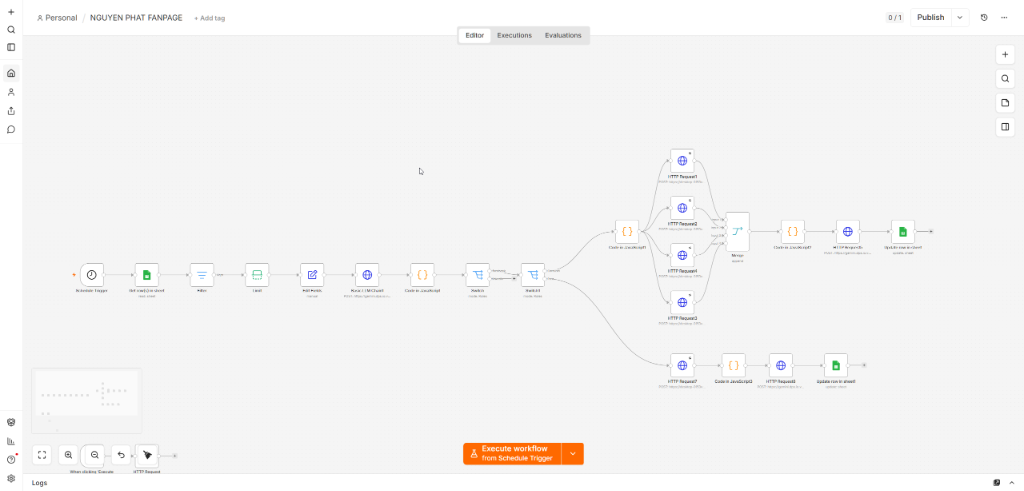Click the Zoom In canvas control
This screenshot has width=1024, height=491.
[69, 455]
